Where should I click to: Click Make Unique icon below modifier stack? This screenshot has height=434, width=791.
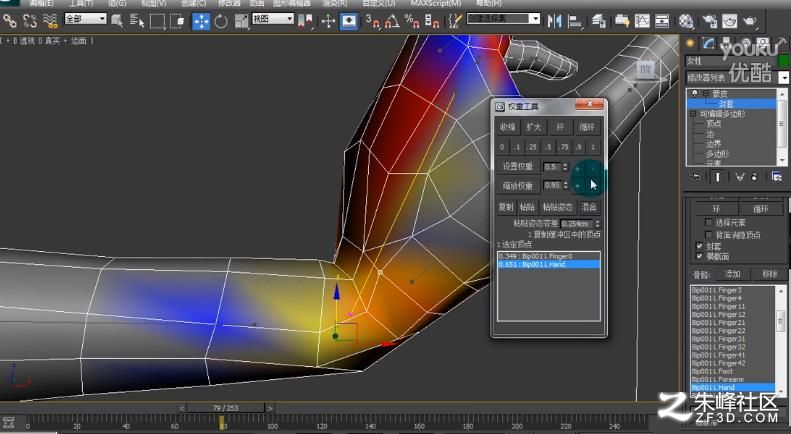point(740,176)
